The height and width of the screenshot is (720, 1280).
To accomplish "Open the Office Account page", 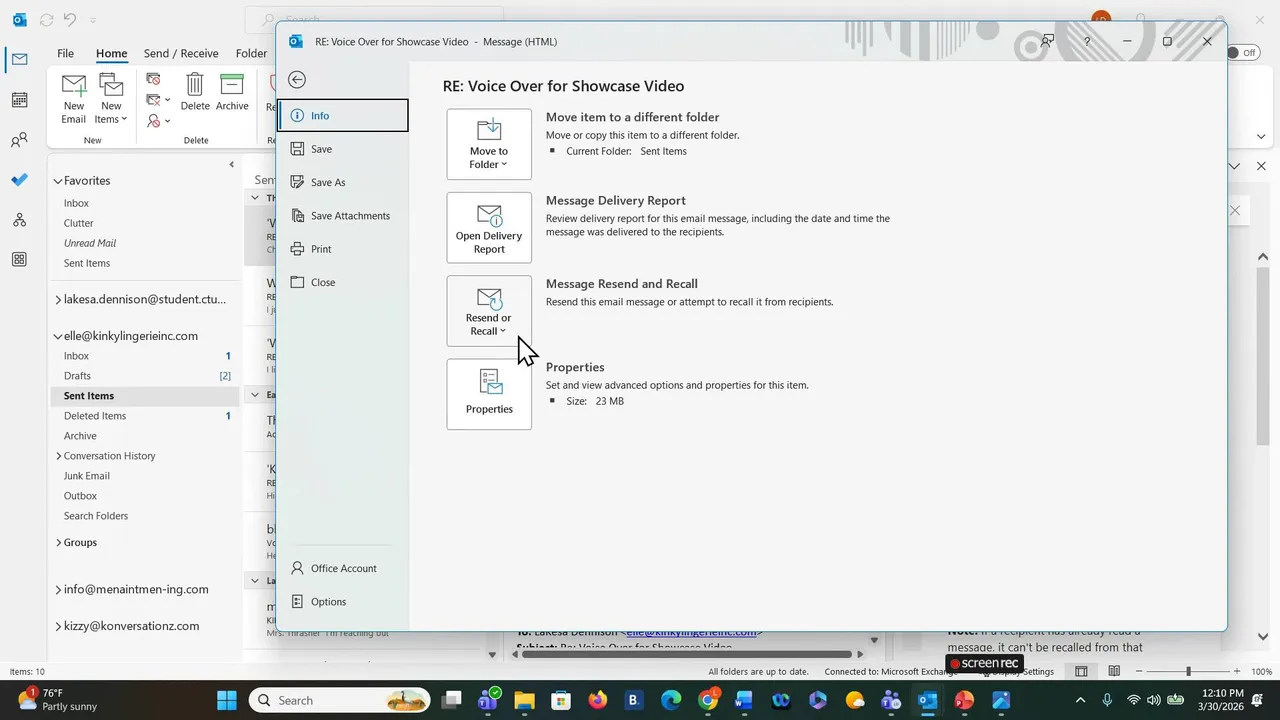I will pyautogui.click(x=343, y=568).
